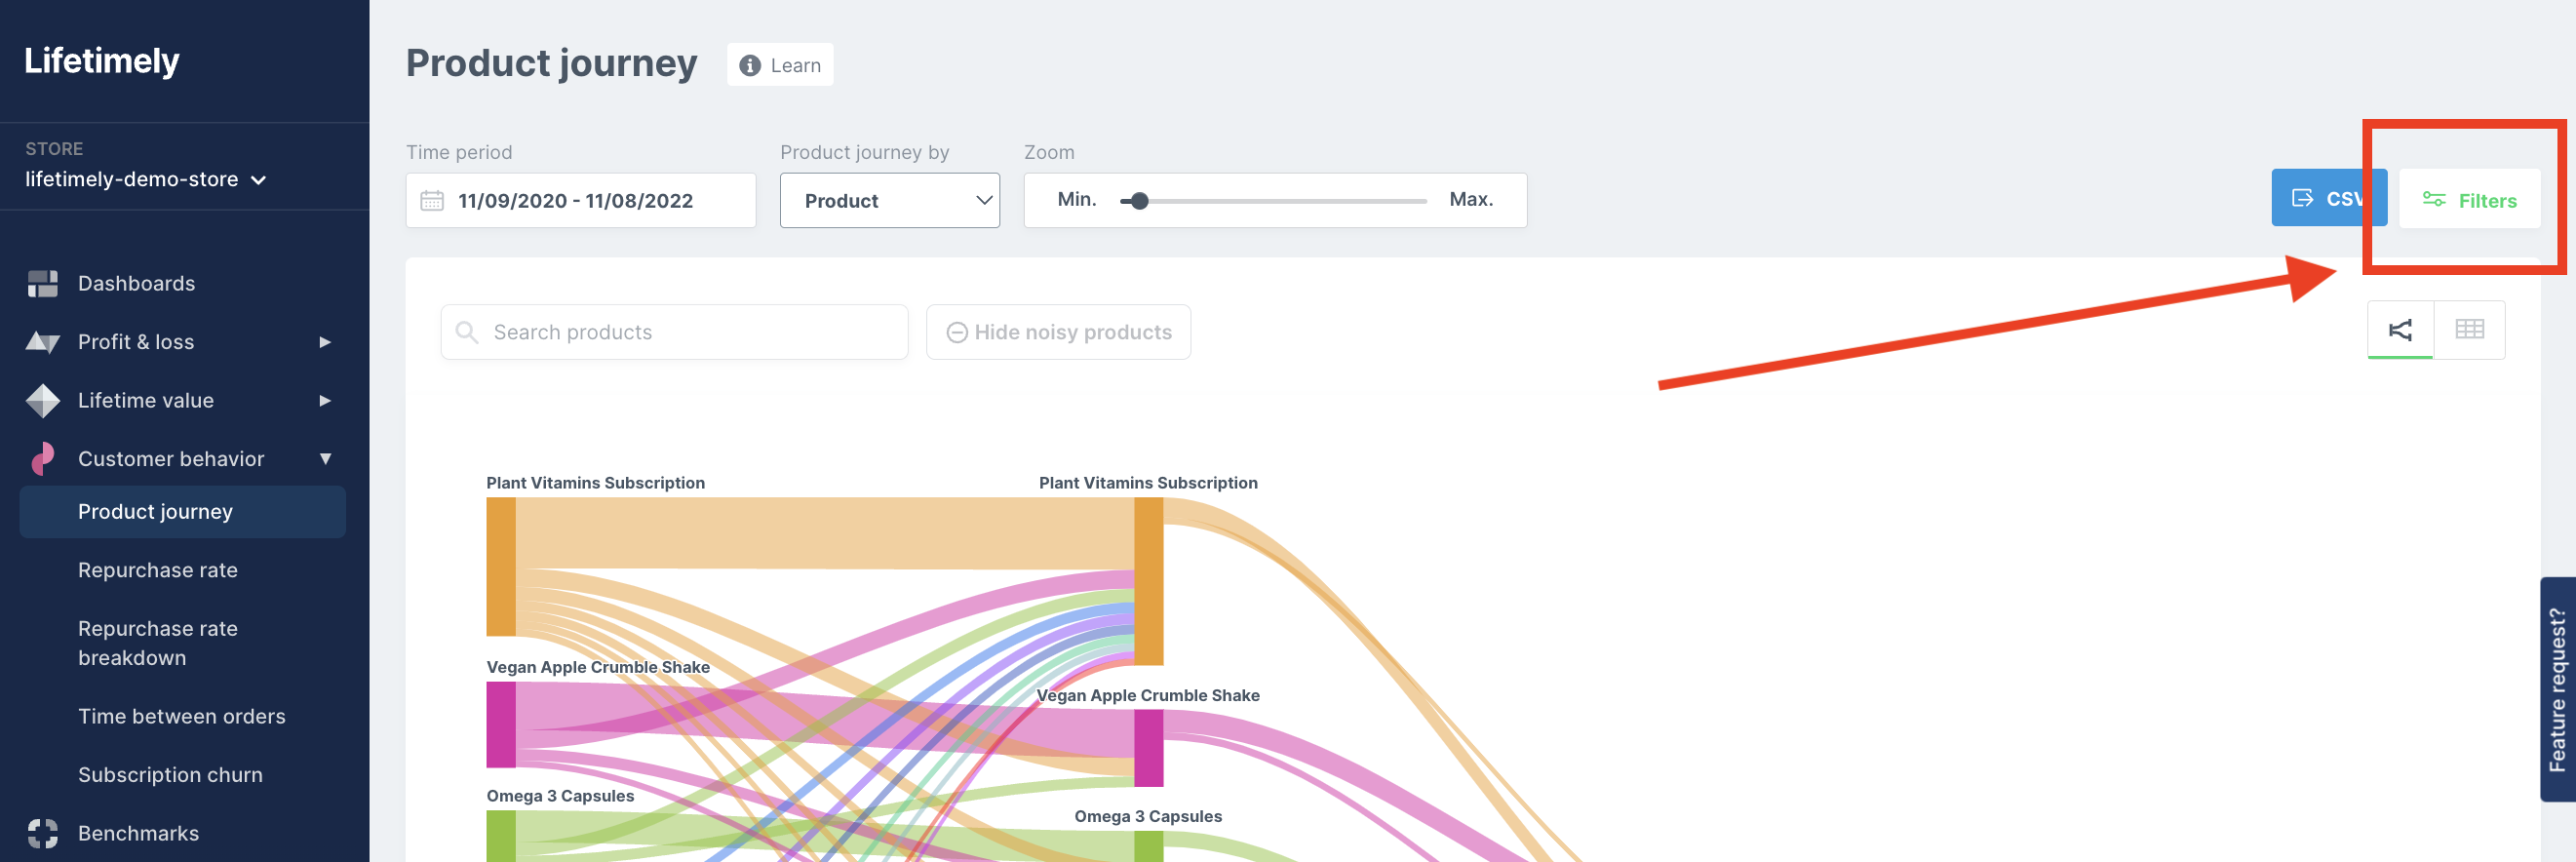Open the Filters panel

[2469, 200]
